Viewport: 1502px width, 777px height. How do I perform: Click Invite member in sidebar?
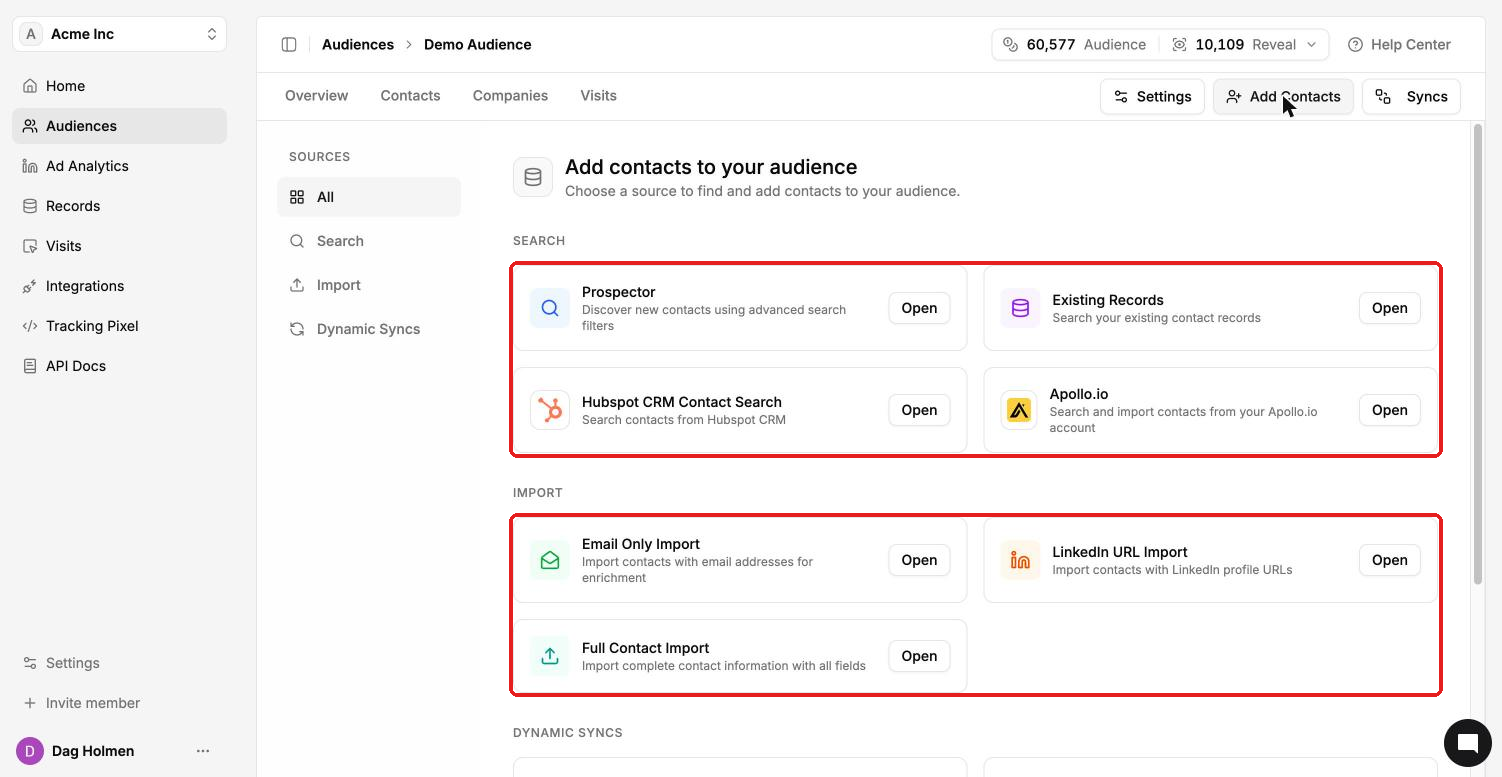point(120,703)
